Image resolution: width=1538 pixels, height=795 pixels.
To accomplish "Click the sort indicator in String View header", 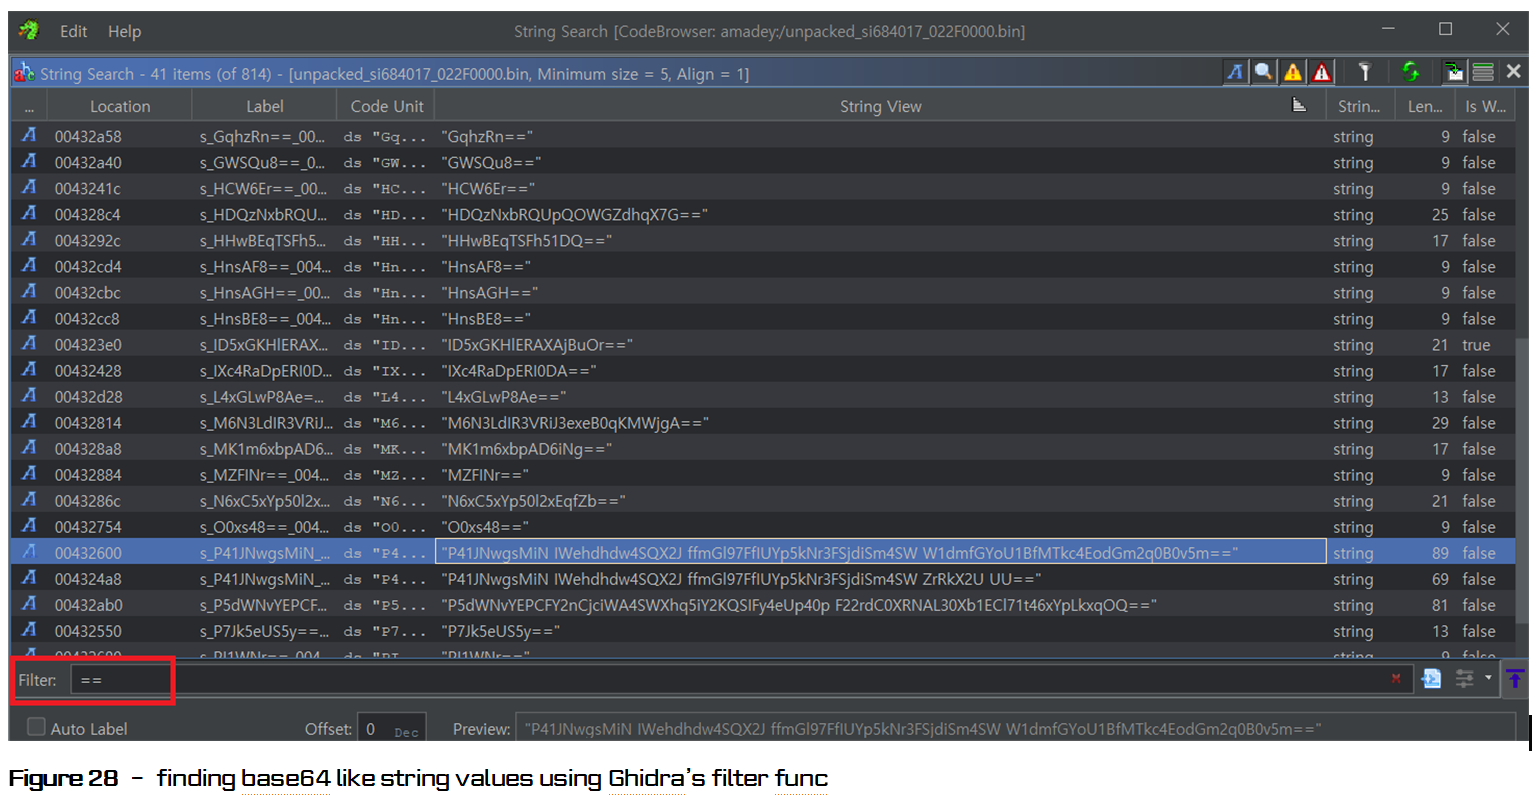I will [1299, 105].
